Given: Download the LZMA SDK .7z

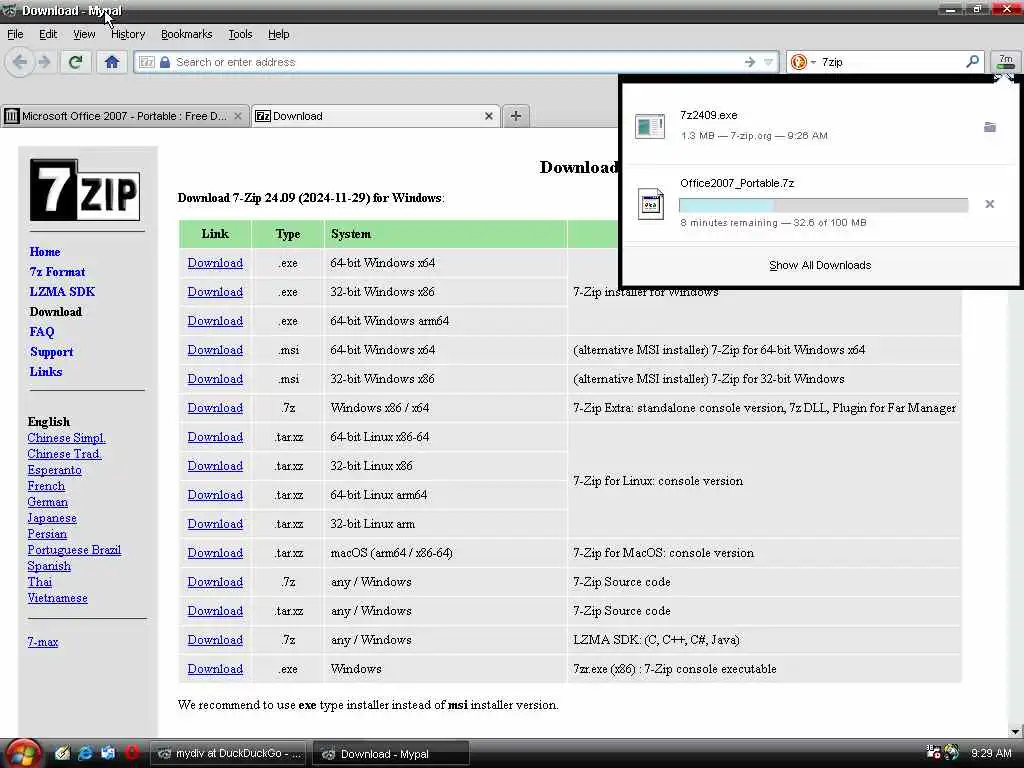Looking at the screenshot, I should (215, 640).
